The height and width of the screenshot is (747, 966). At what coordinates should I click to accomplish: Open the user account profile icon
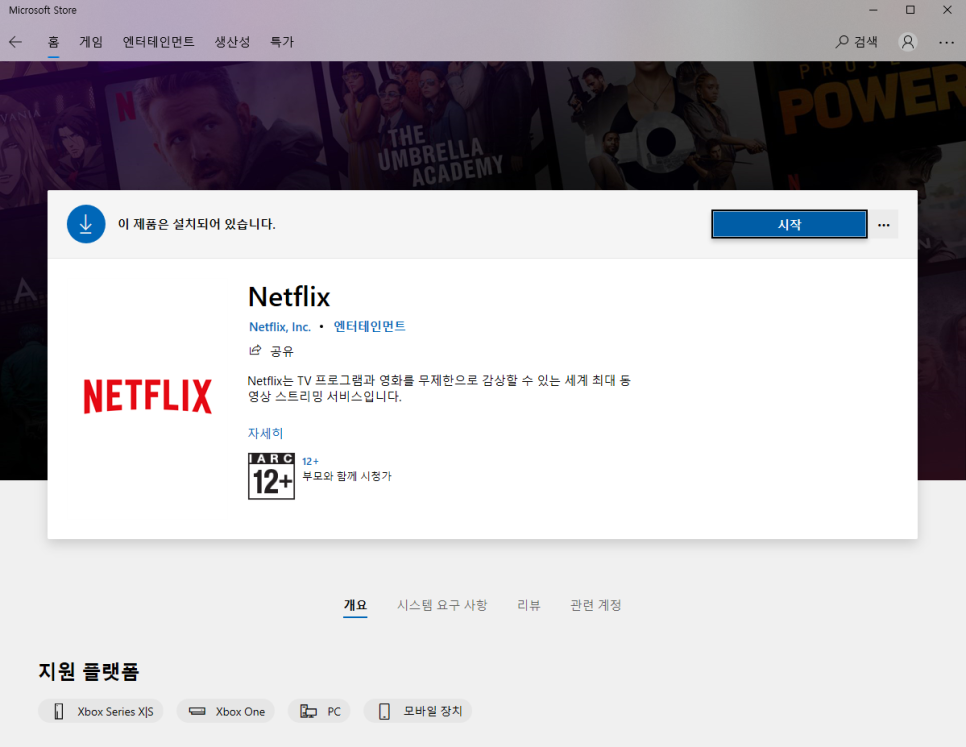pos(907,42)
